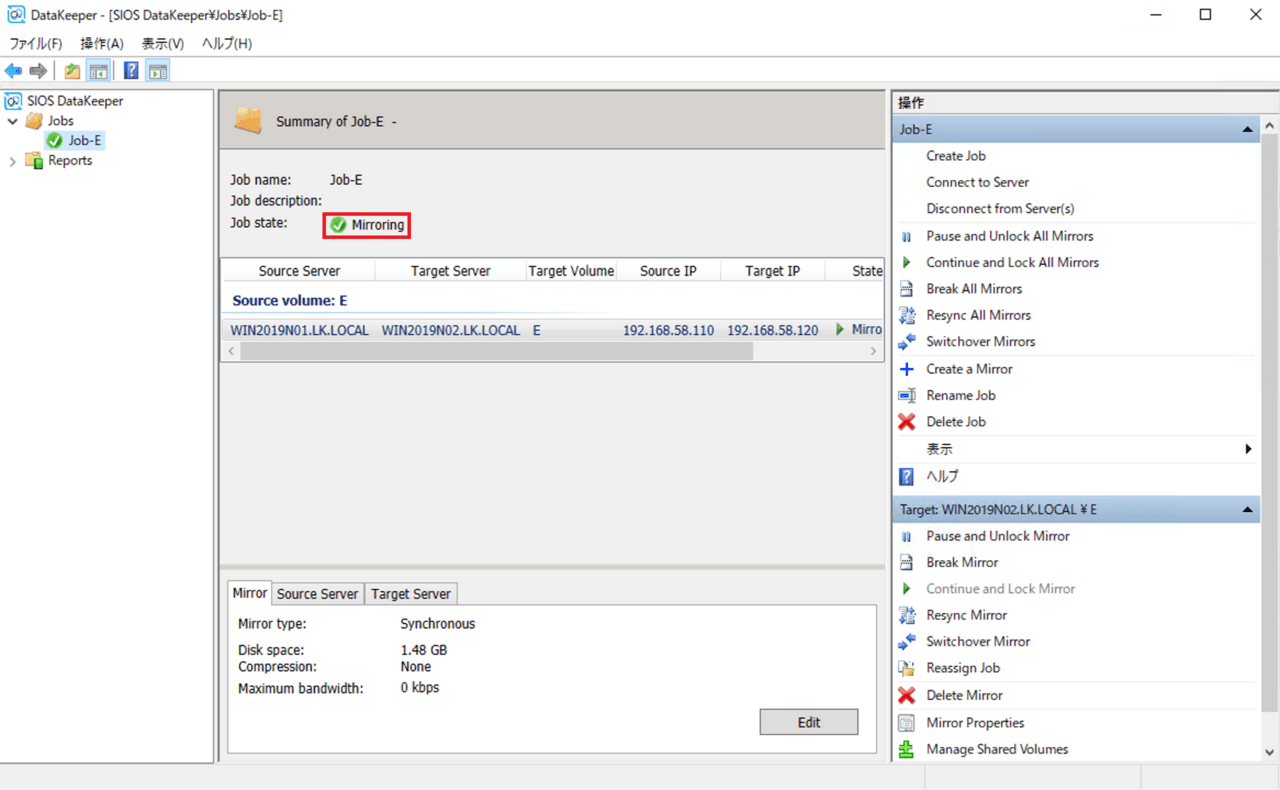Open the ファイル(F) menu
Viewport: 1280px width, 790px height.
click(36, 44)
